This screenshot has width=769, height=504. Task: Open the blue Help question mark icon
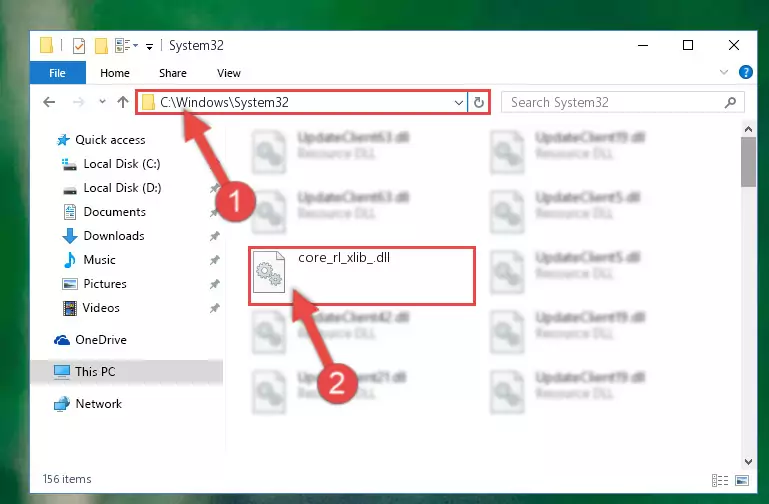tap(745, 73)
